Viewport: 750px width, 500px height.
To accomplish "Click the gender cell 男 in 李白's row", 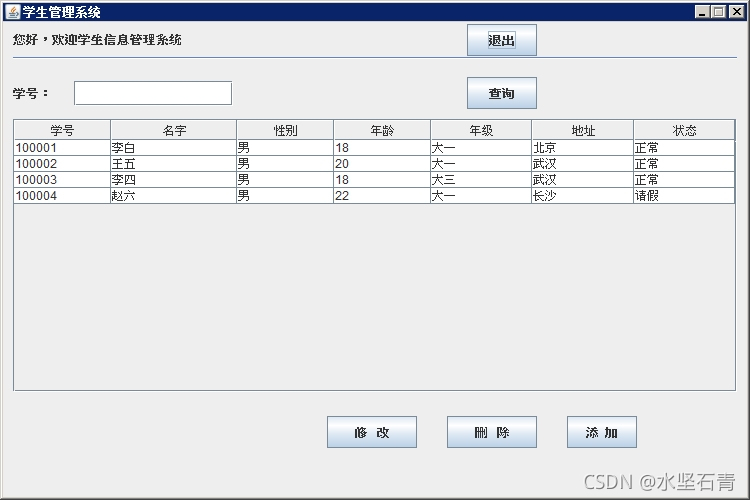I will (285, 148).
